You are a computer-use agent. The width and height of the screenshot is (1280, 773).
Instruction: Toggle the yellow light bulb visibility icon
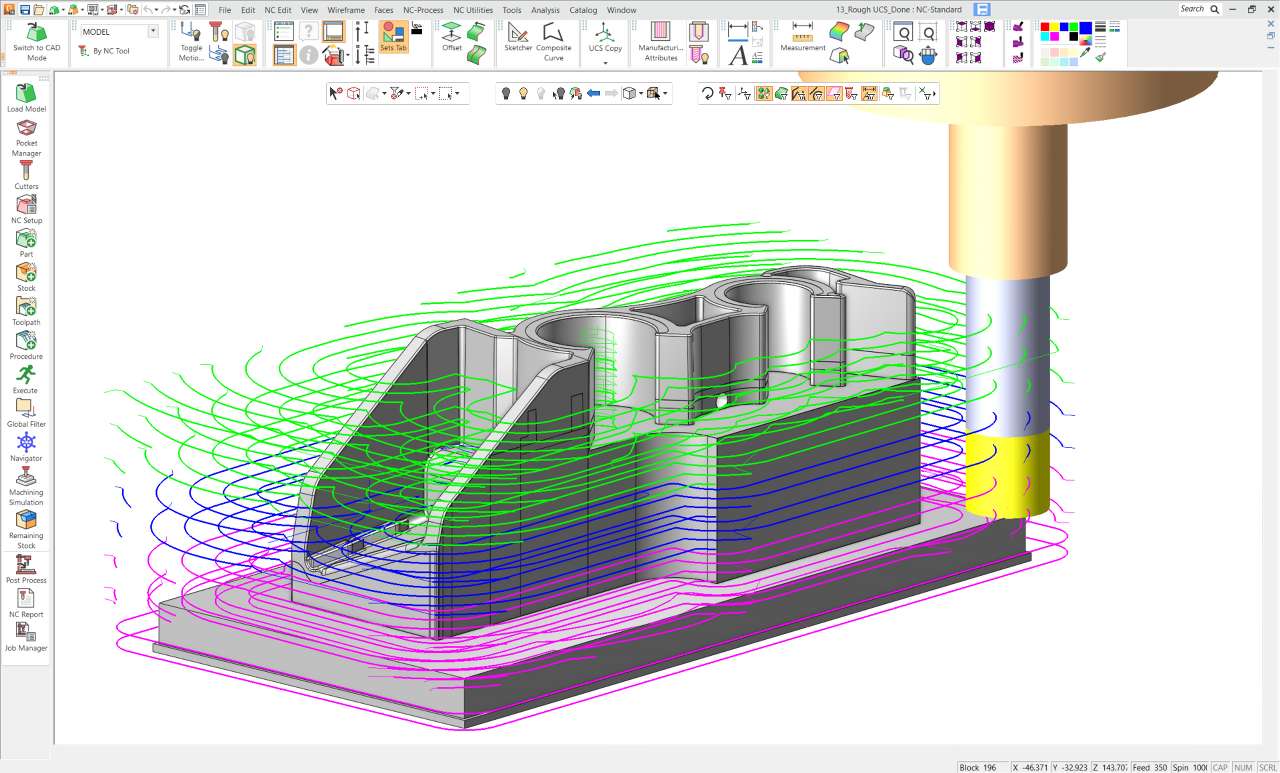[523, 93]
